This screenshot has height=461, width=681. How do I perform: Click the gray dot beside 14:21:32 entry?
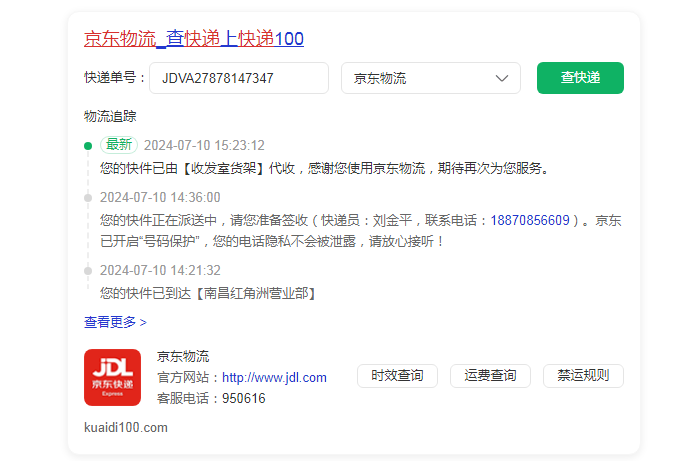pos(88,271)
